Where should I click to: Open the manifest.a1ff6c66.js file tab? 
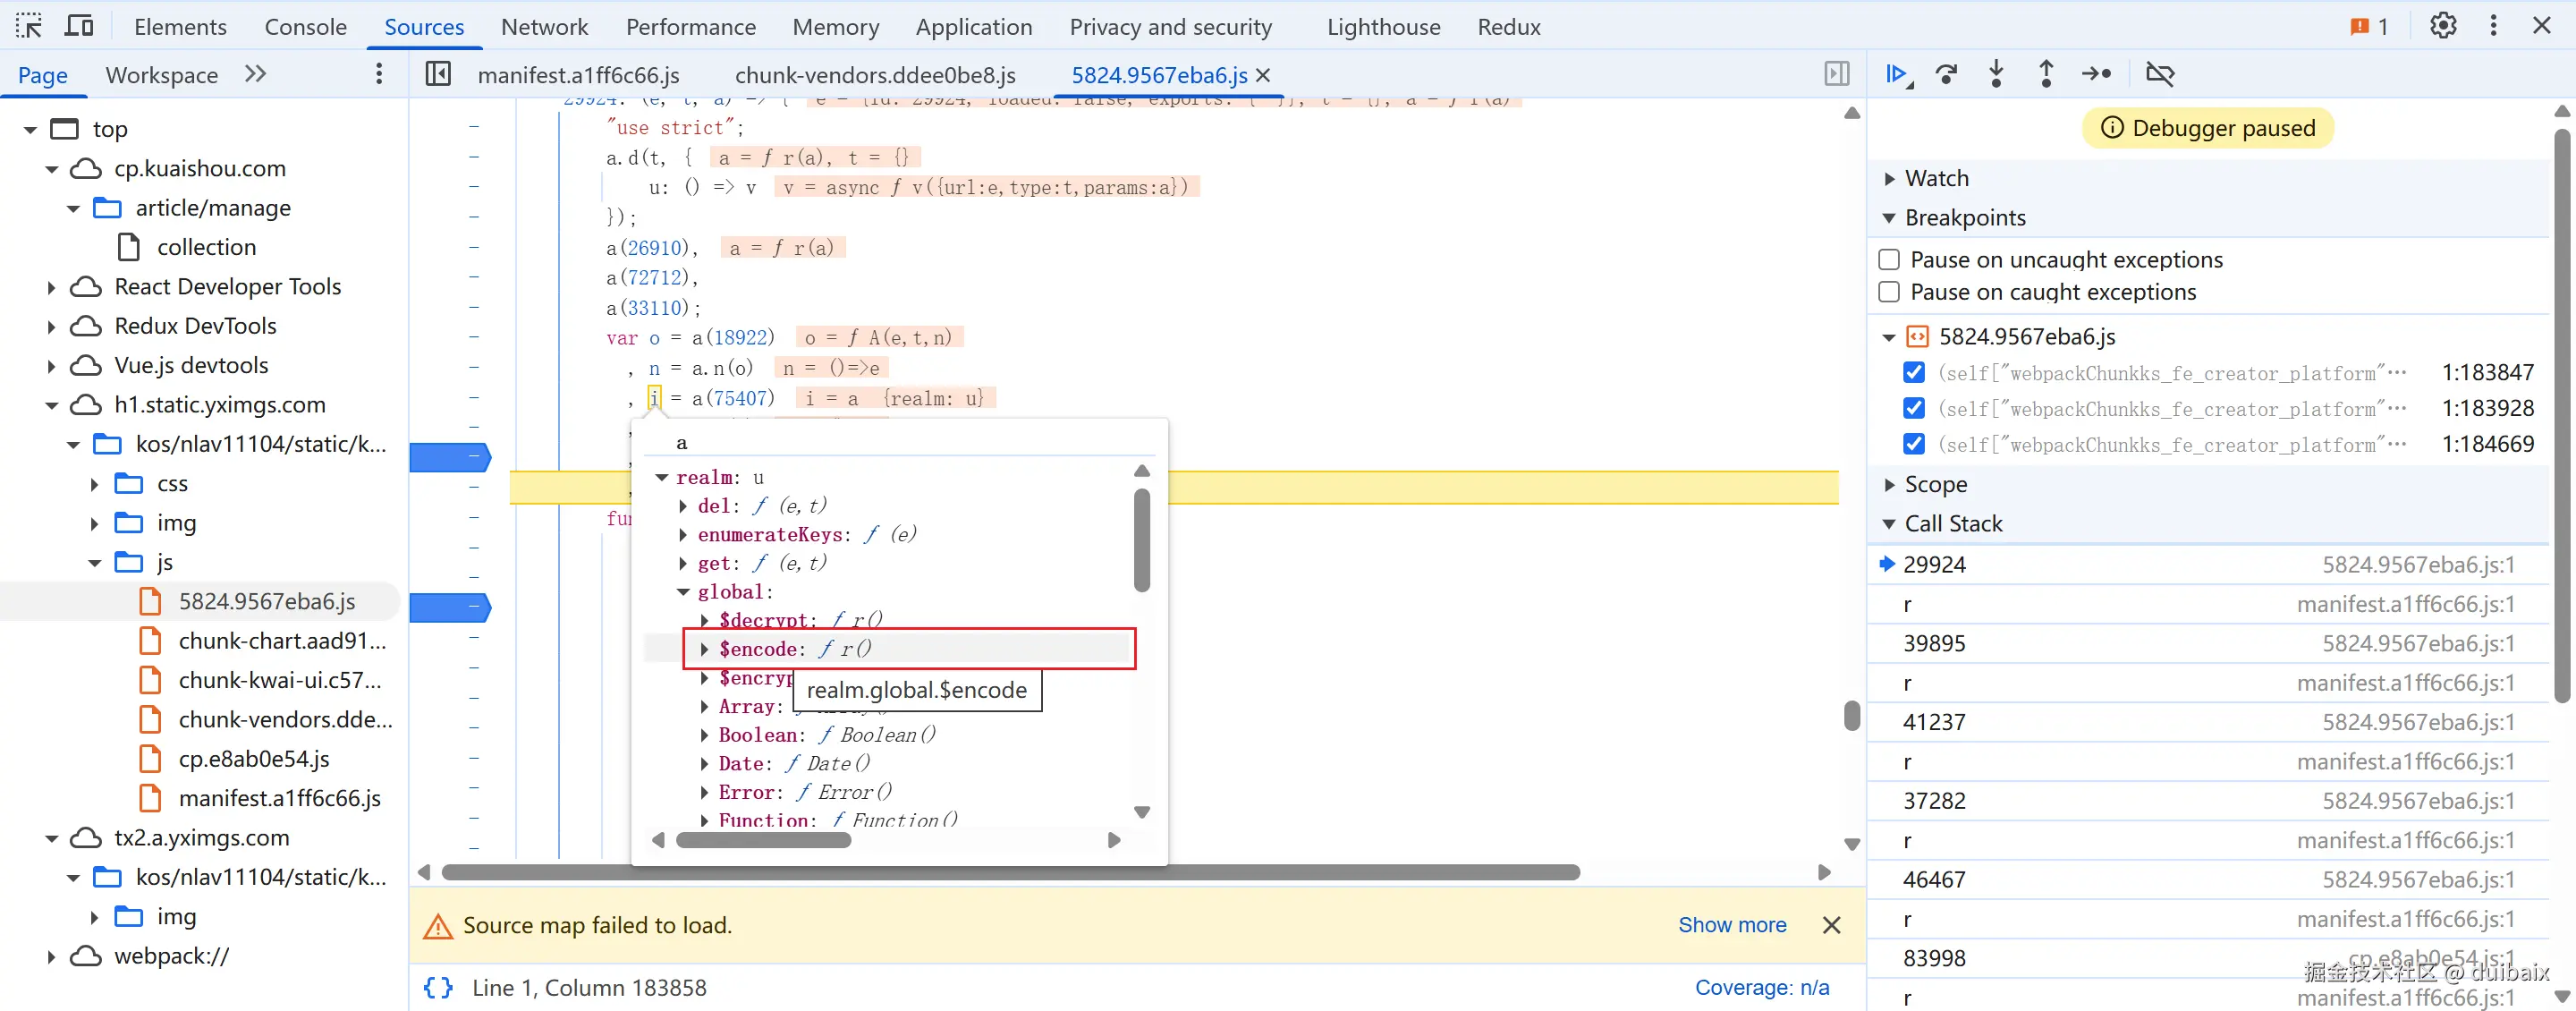coord(578,75)
